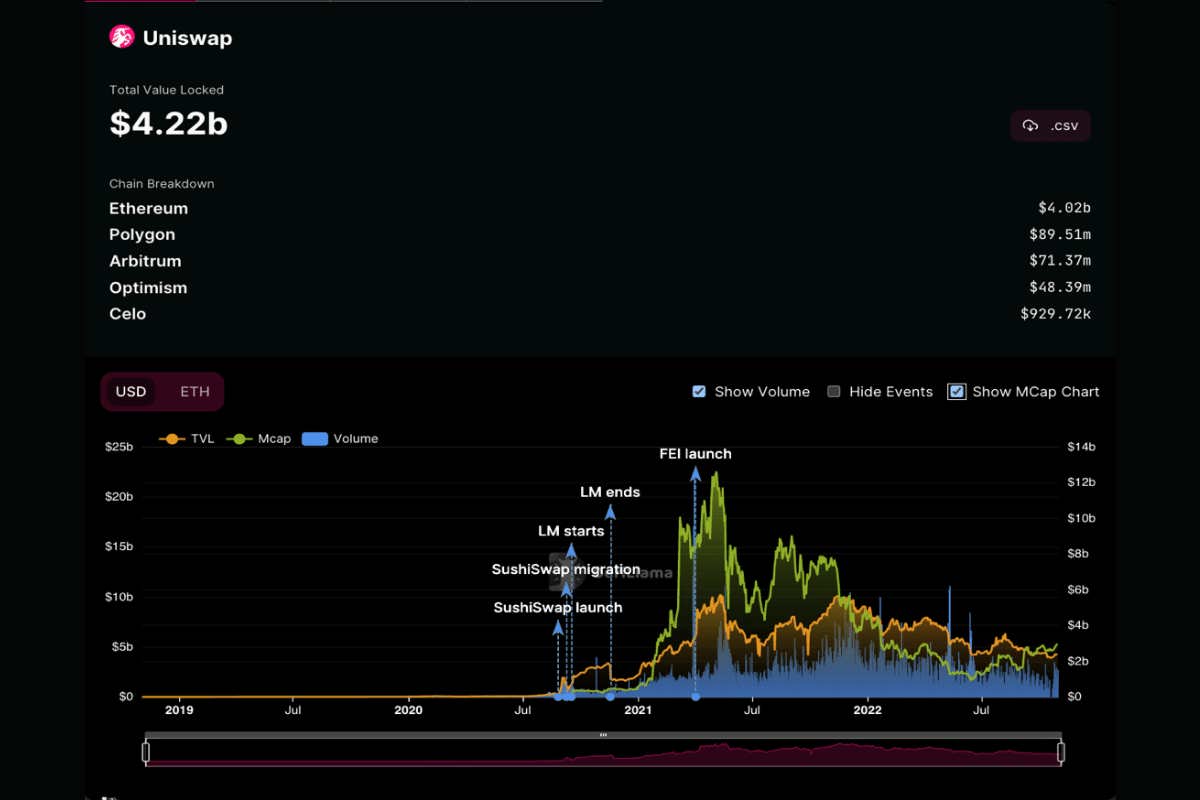Image resolution: width=1200 pixels, height=800 pixels.
Task: Click the 2022 x-axis label
Action: coord(867,710)
